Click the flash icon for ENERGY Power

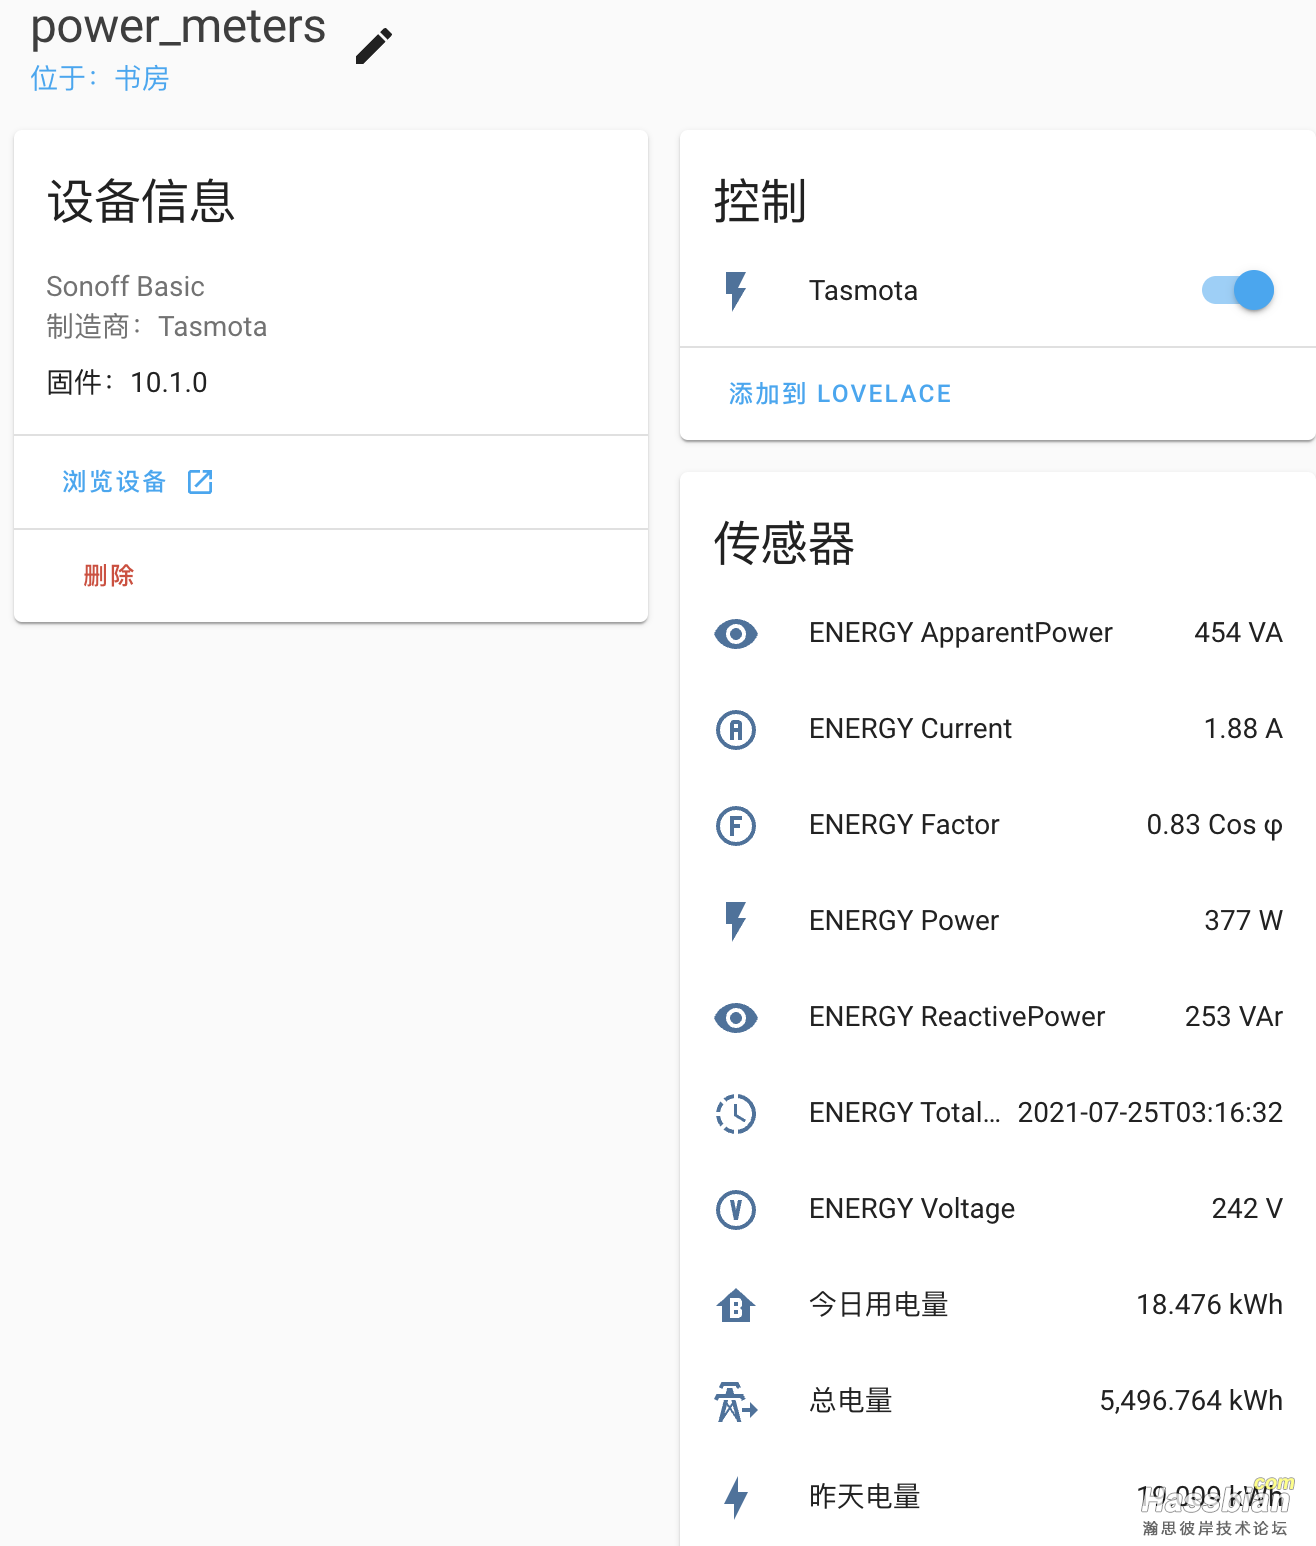736,921
